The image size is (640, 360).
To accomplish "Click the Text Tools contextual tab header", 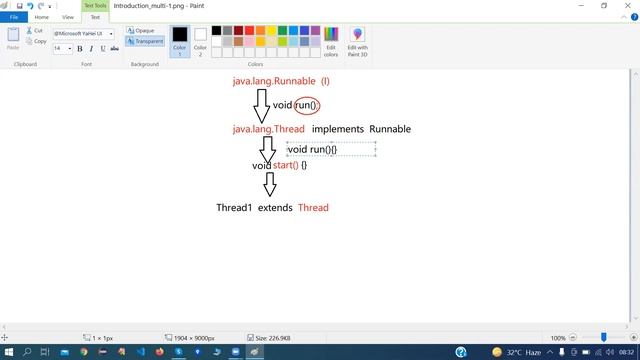I will (95, 6).
